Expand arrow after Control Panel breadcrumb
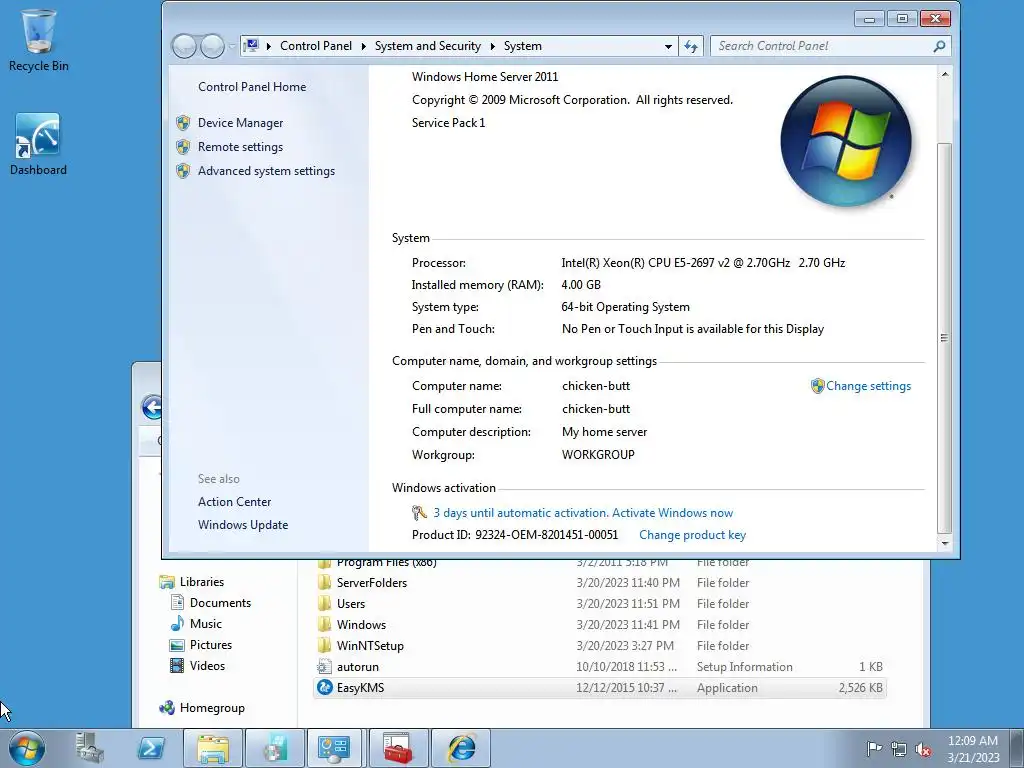 point(364,46)
